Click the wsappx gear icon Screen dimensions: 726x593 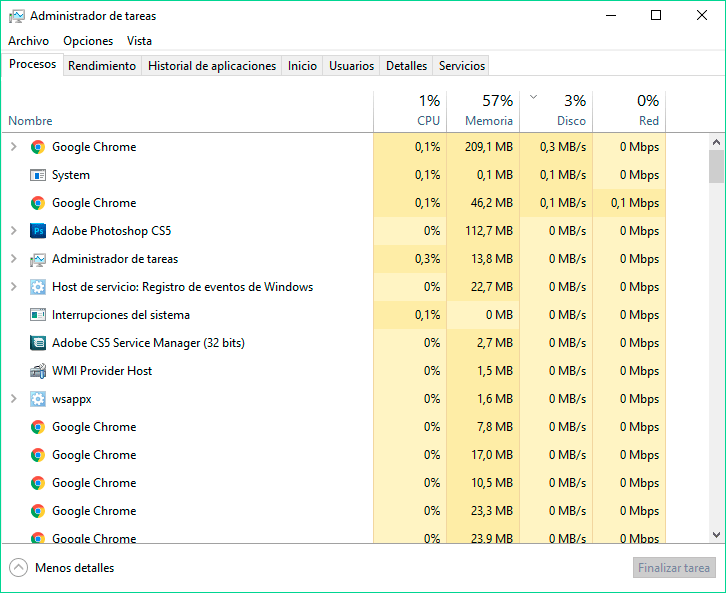(38, 399)
